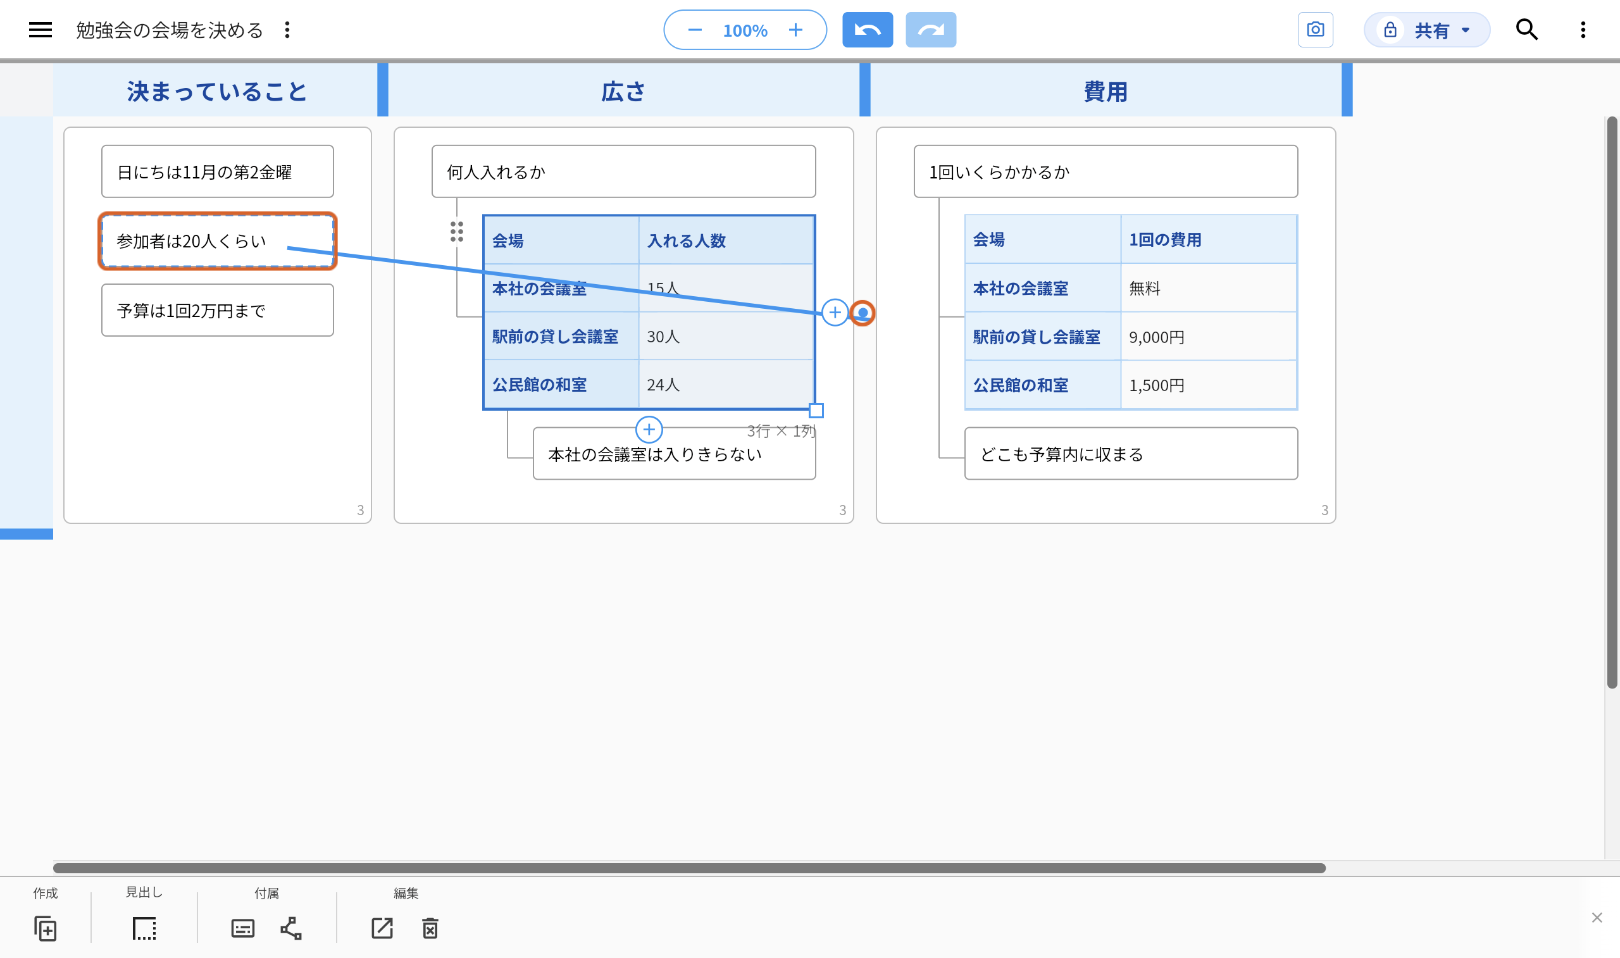The image size is (1620, 958).
Task: Click the 24人 cell
Action: click(x=726, y=384)
